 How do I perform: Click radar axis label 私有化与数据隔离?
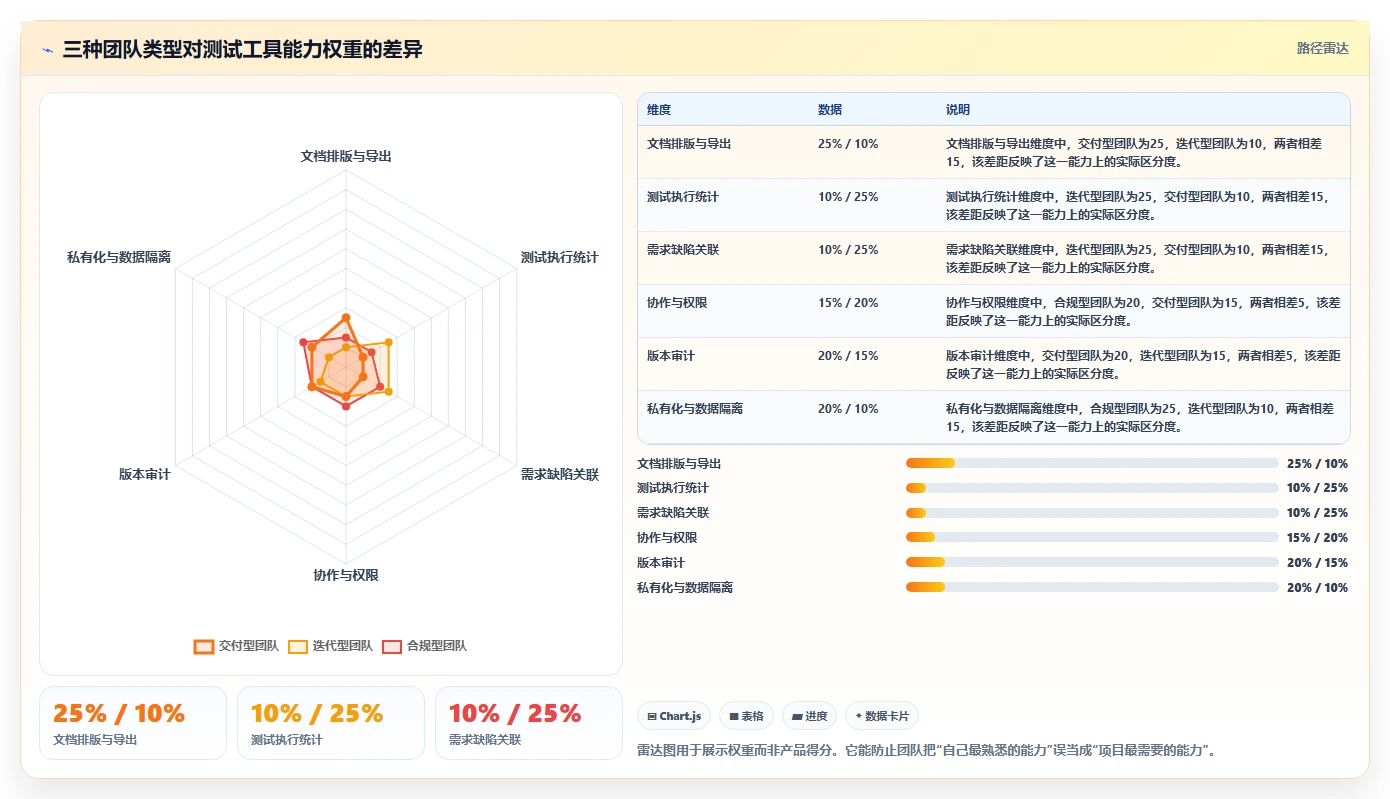(x=119, y=258)
